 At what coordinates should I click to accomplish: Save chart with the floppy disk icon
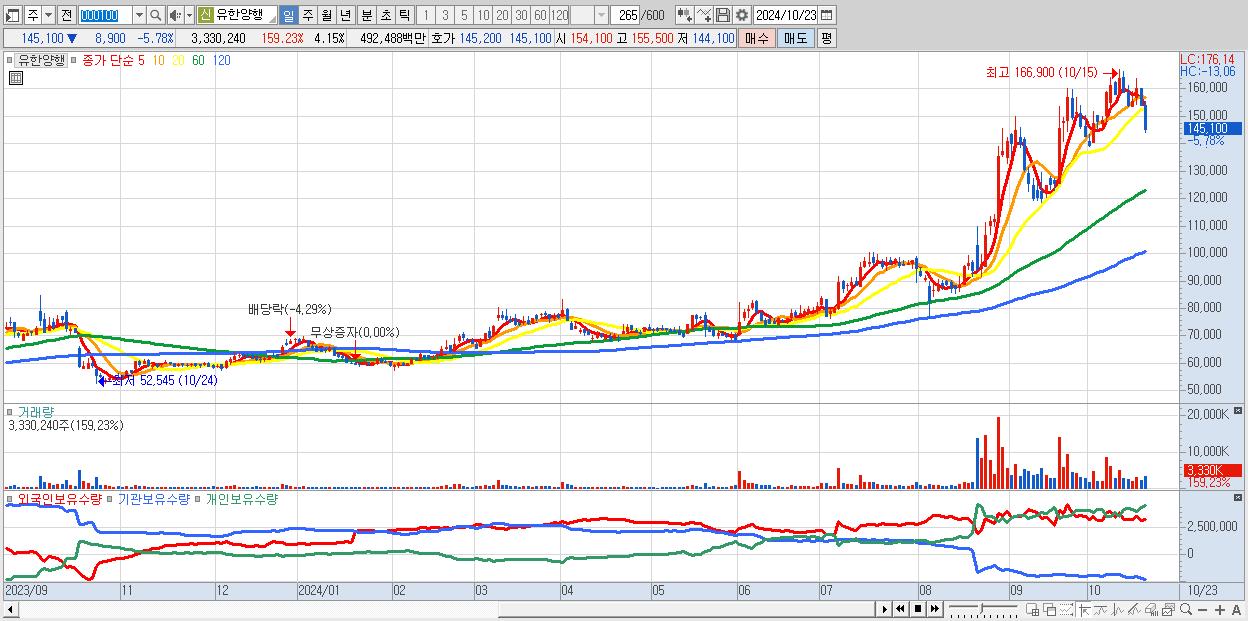pos(723,15)
